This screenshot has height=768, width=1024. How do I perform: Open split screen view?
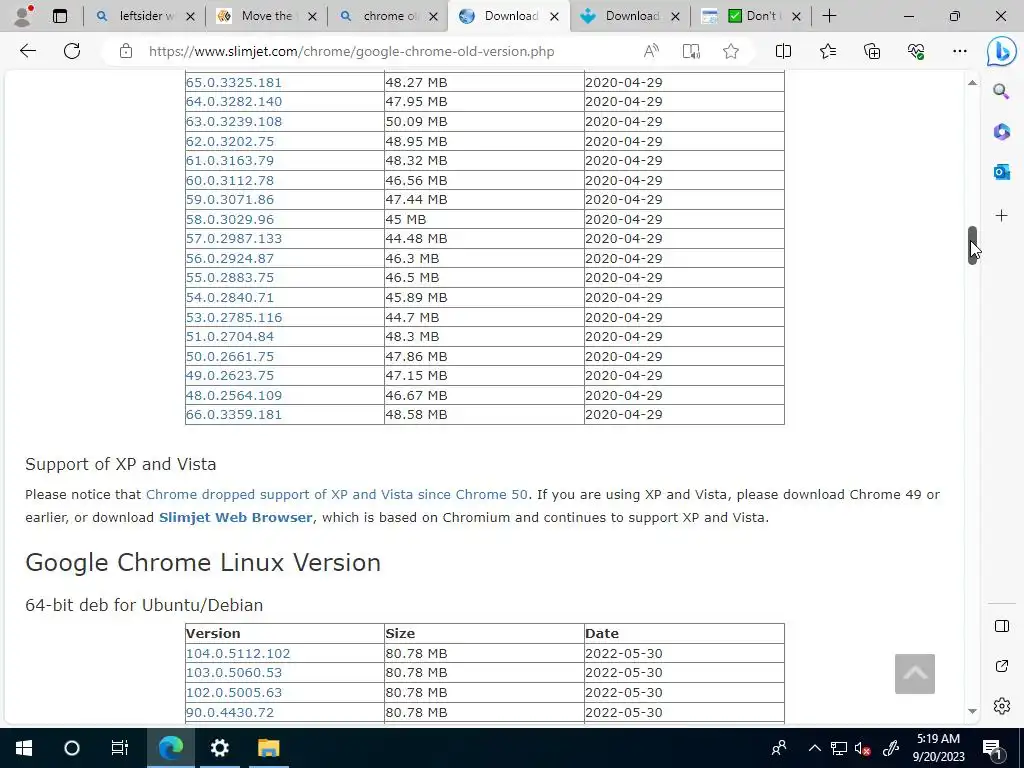pyautogui.click(x=783, y=51)
